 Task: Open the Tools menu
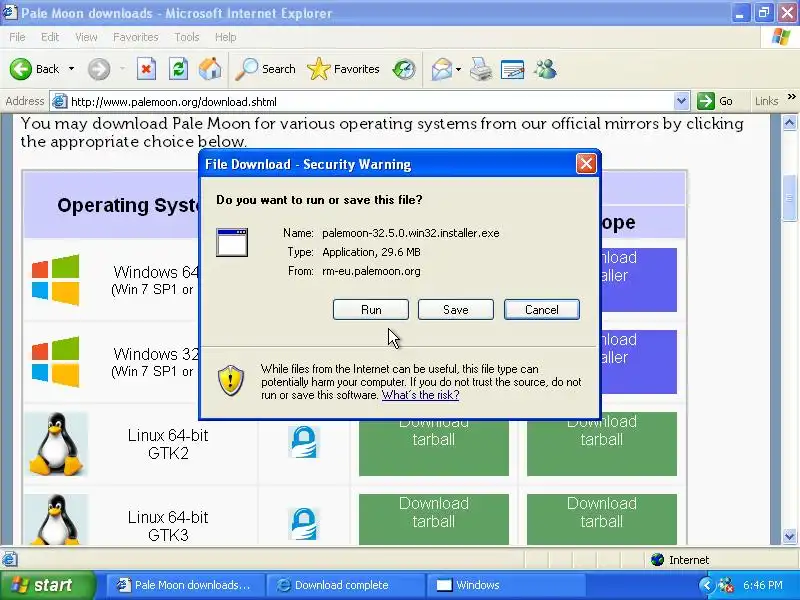tap(186, 37)
